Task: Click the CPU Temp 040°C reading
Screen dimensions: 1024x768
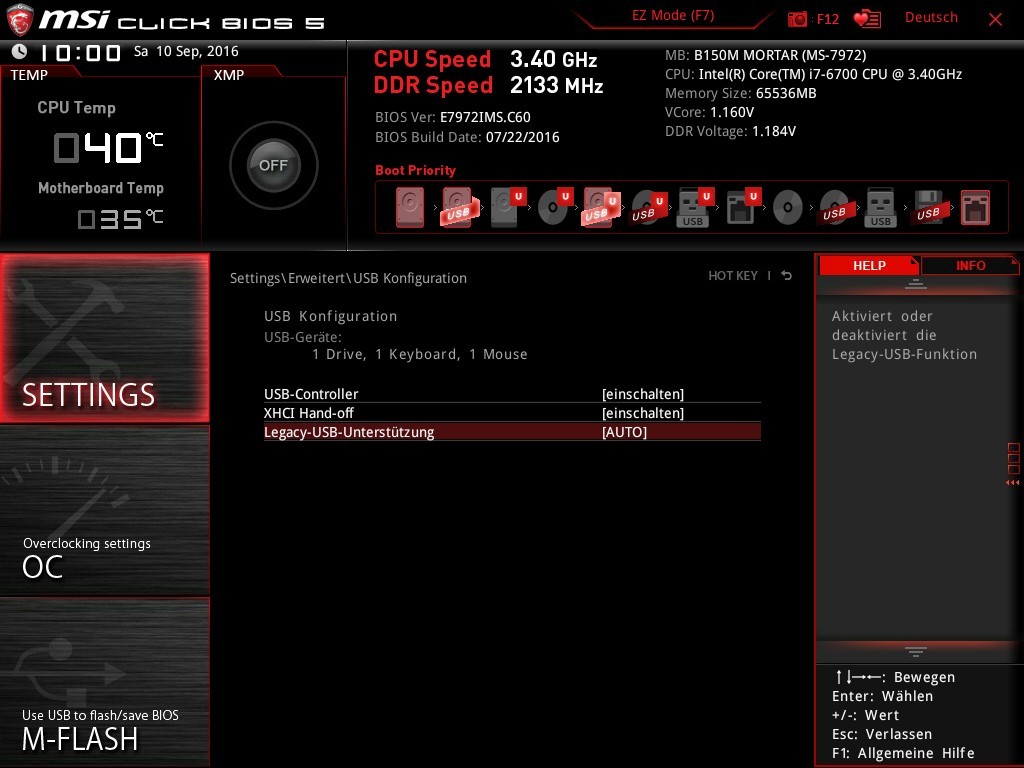Action: point(108,147)
